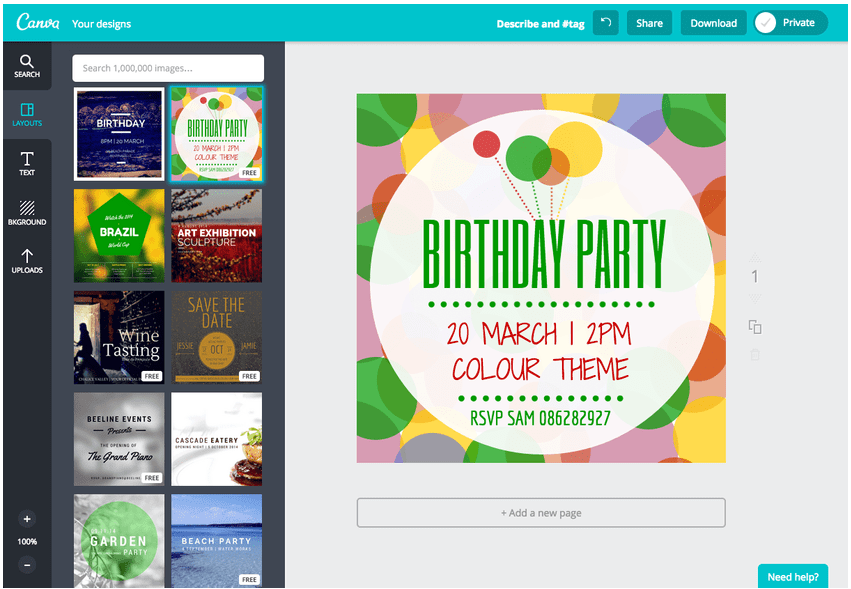
Task: Move the page up with the arrow
Action: coord(755,256)
